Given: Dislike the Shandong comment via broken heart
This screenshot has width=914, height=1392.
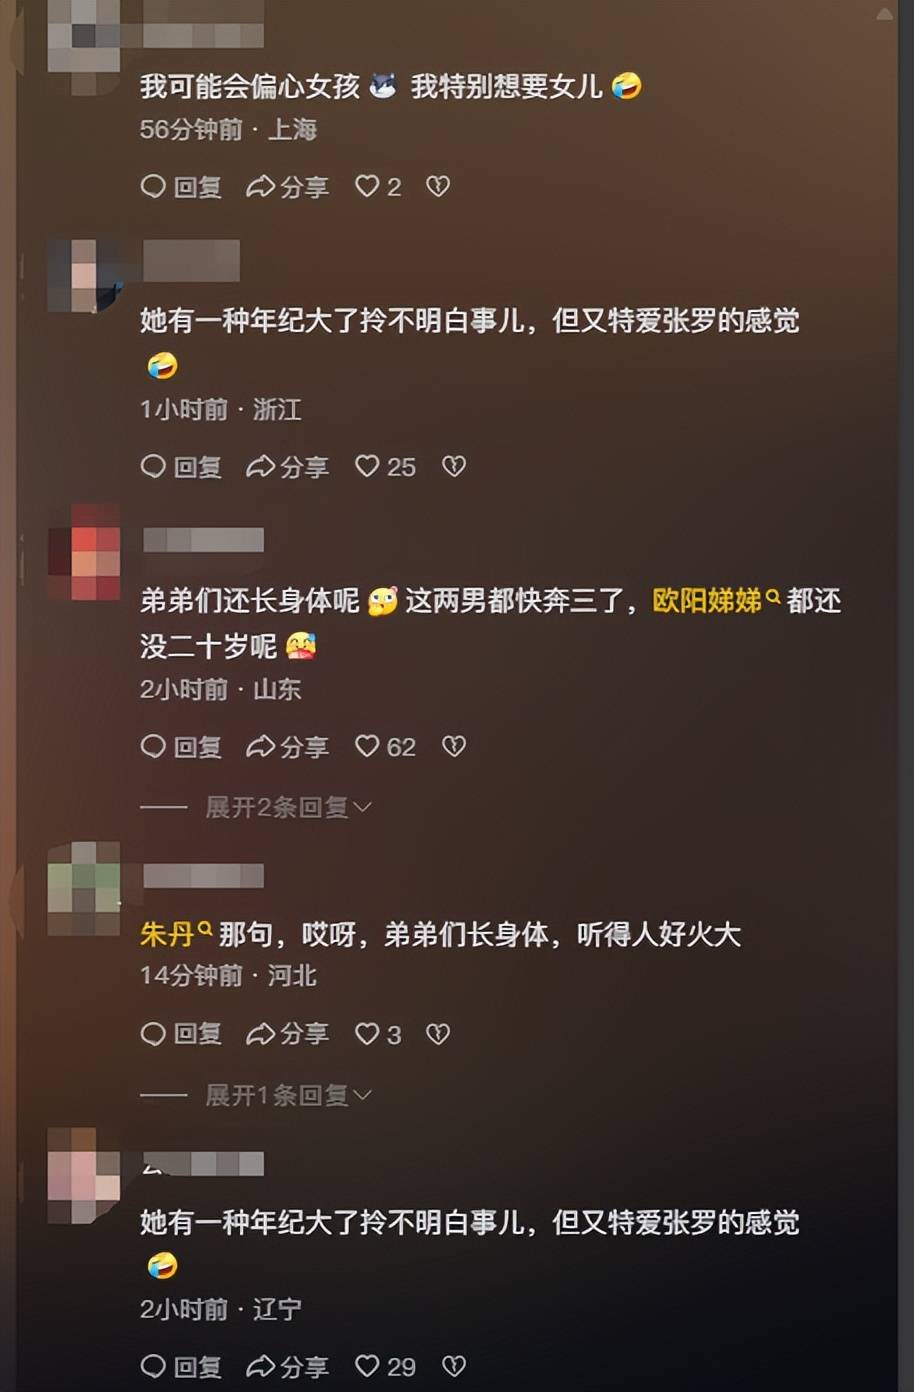Looking at the screenshot, I should point(454,747).
